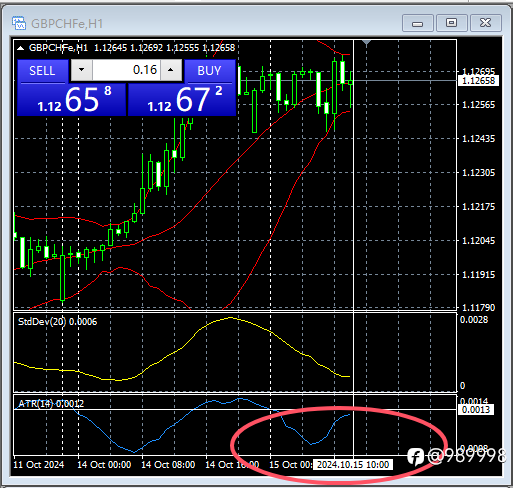Viewport: 513px width, 488px height.
Task: Decrease lot volume with down arrow
Action: pos(82,70)
